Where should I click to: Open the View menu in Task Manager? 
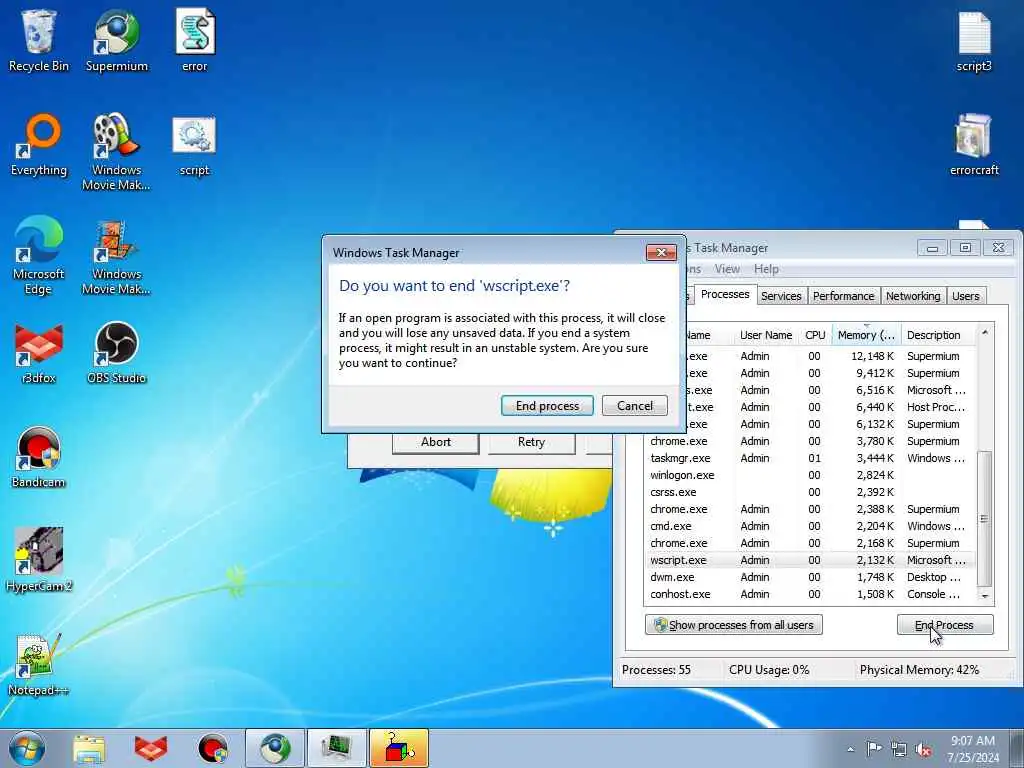727,269
